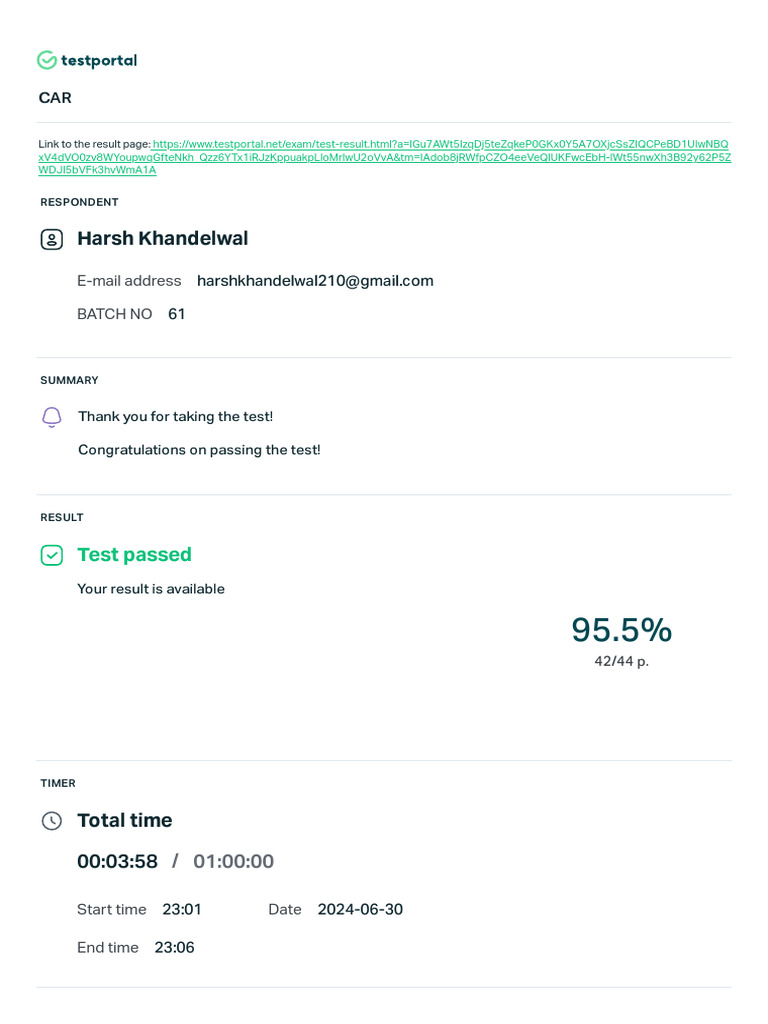
Task: Click the 'Thank you for taking the test' message
Action: (175, 417)
